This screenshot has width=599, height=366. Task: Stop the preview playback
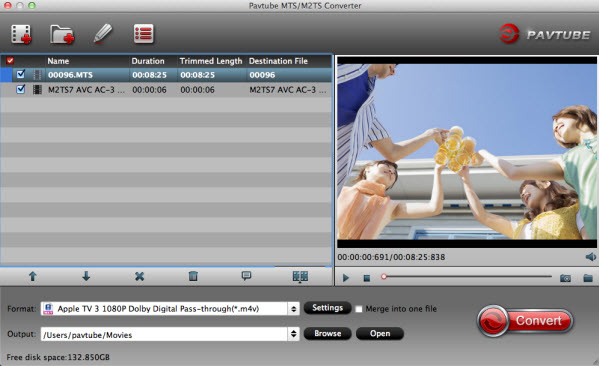click(x=367, y=278)
